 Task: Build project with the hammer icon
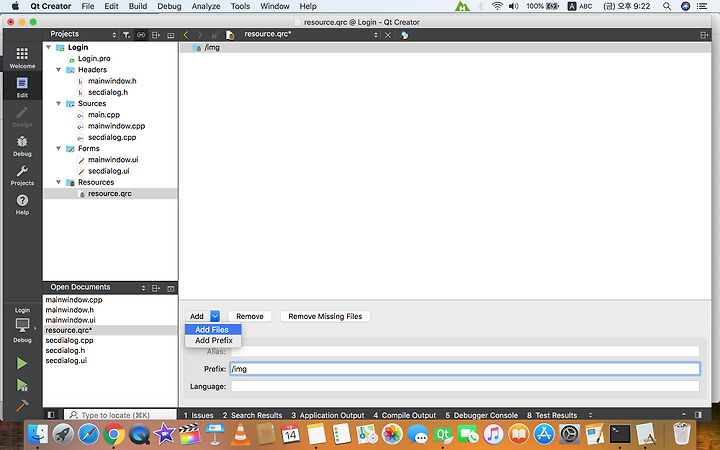pyautogui.click(x=22, y=405)
